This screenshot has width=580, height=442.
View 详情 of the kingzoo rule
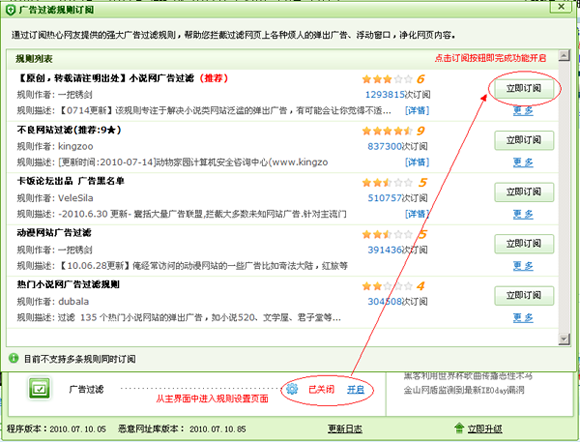[x=417, y=162]
